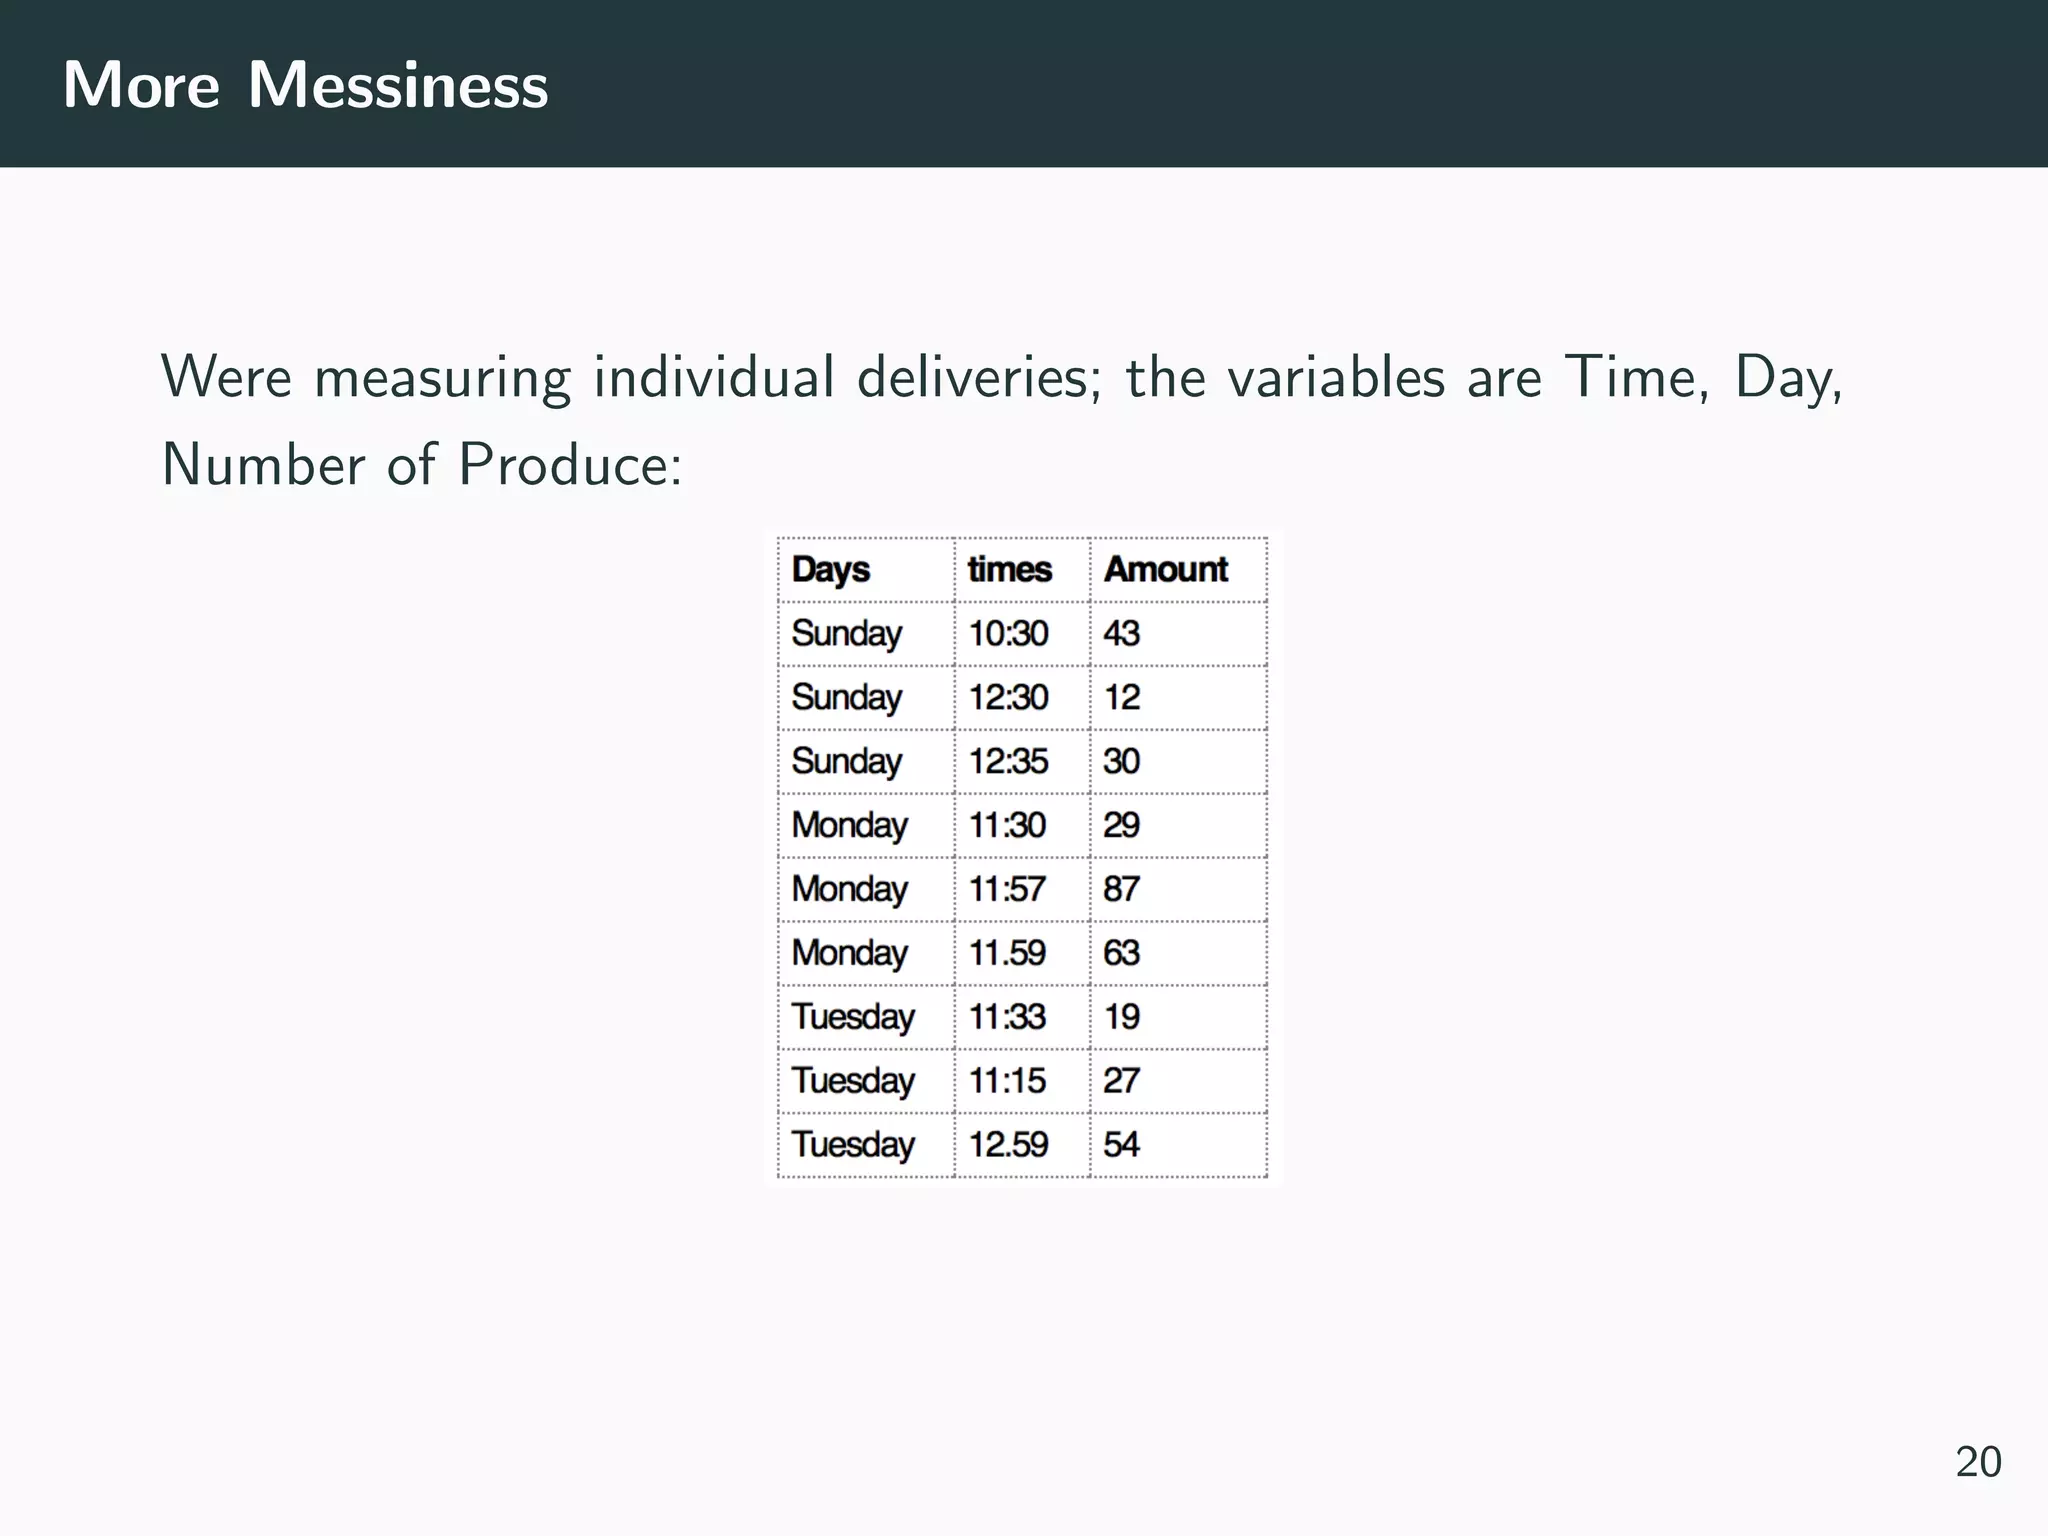Screen dimensions: 2048x1536
Task: Click the amount cell '43'
Action: click(x=1179, y=634)
